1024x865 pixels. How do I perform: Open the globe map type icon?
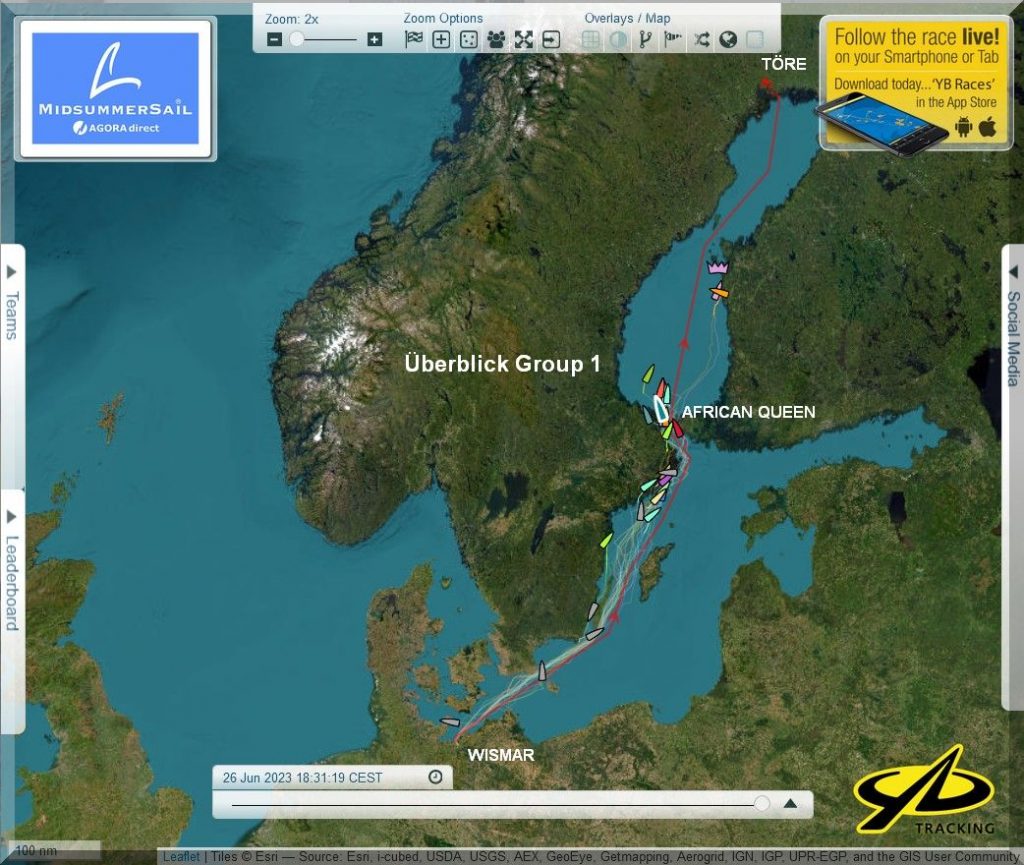(728, 40)
